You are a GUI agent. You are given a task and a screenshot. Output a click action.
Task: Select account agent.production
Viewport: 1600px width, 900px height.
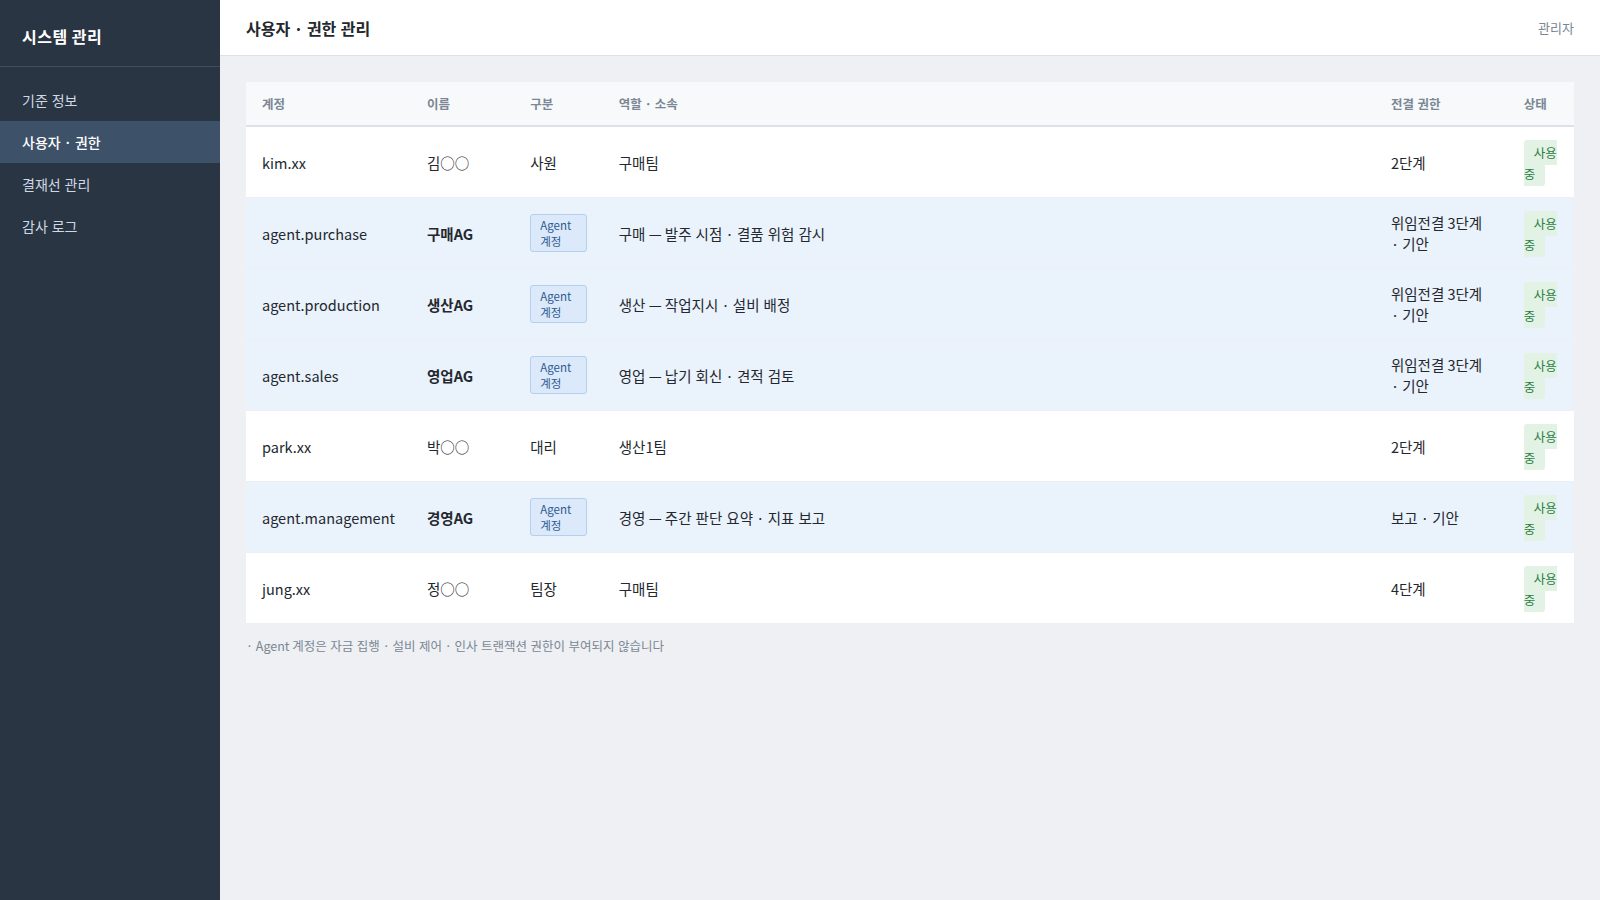tap(321, 305)
